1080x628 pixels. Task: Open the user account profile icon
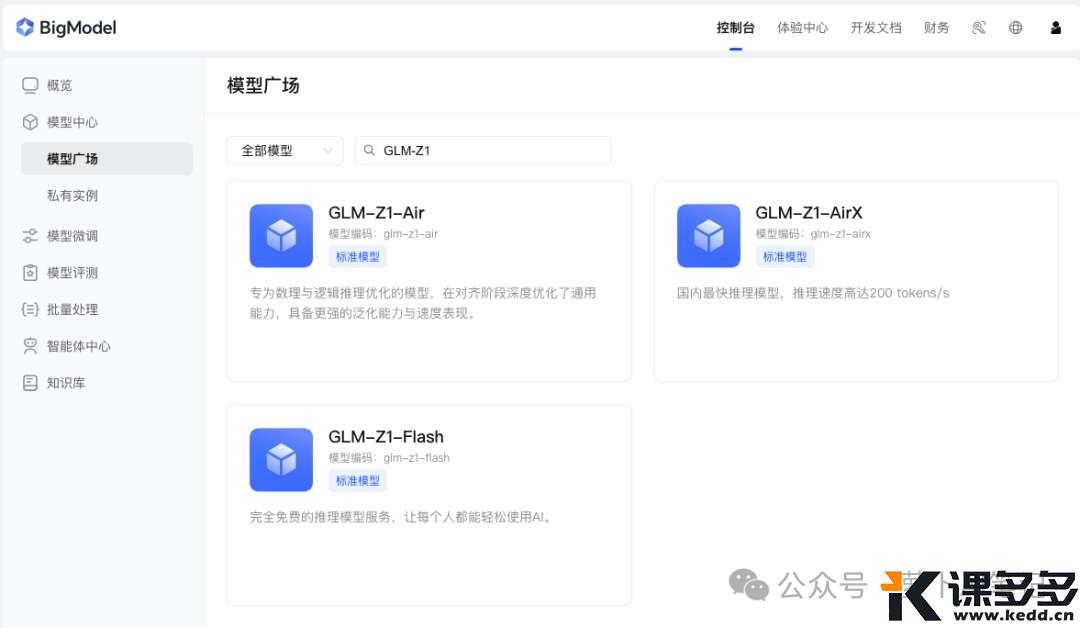tap(1056, 28)
